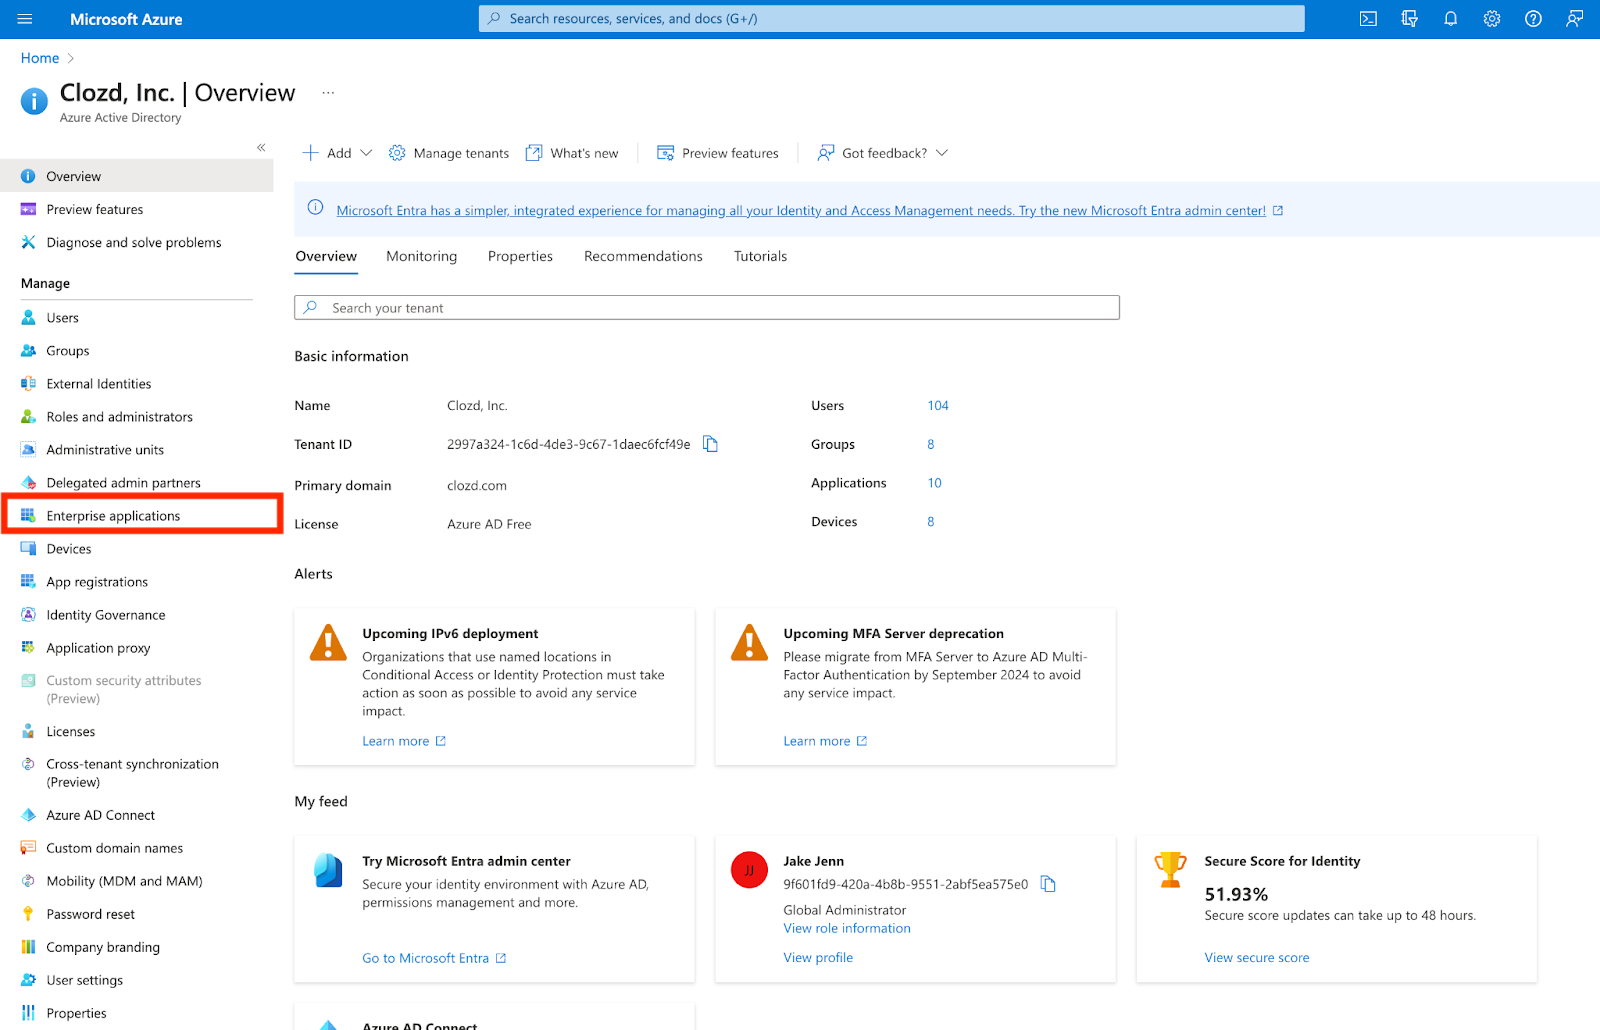1600x1030 pixels.
Task: Open the Users count link 104
Action: tap(937, 405)
